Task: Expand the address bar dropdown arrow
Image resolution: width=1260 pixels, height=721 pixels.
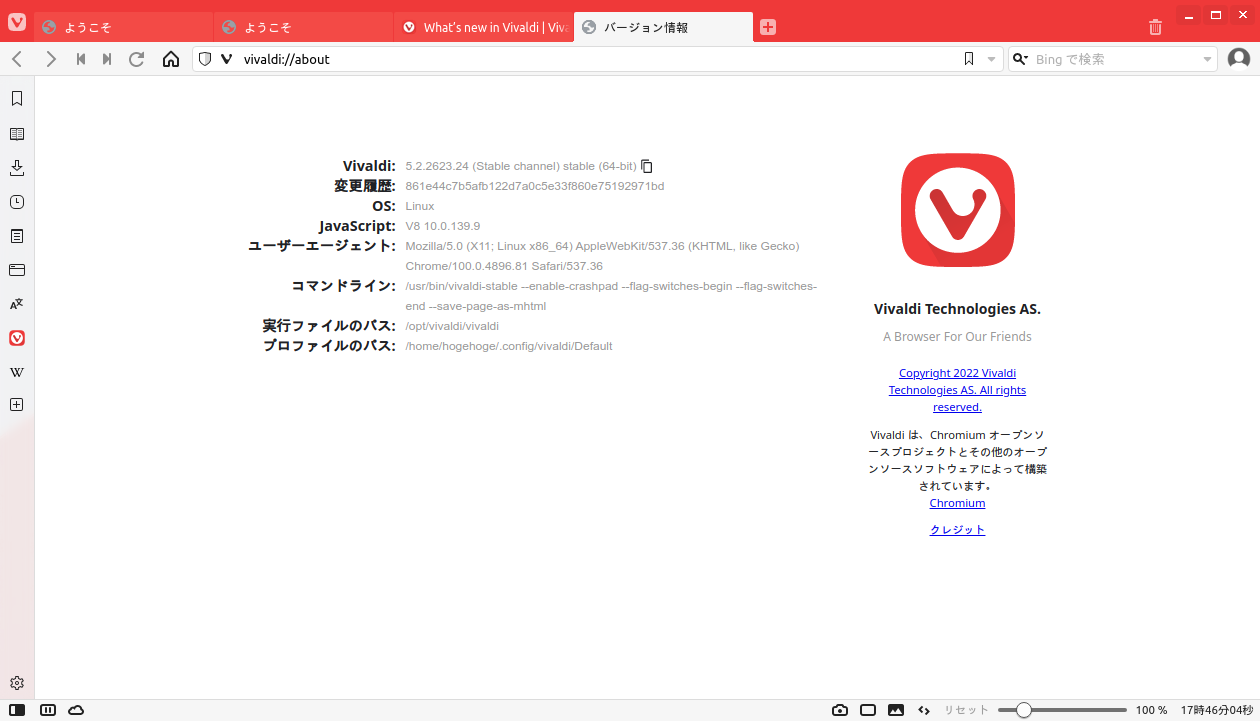Action: click(x=991, y=59)
